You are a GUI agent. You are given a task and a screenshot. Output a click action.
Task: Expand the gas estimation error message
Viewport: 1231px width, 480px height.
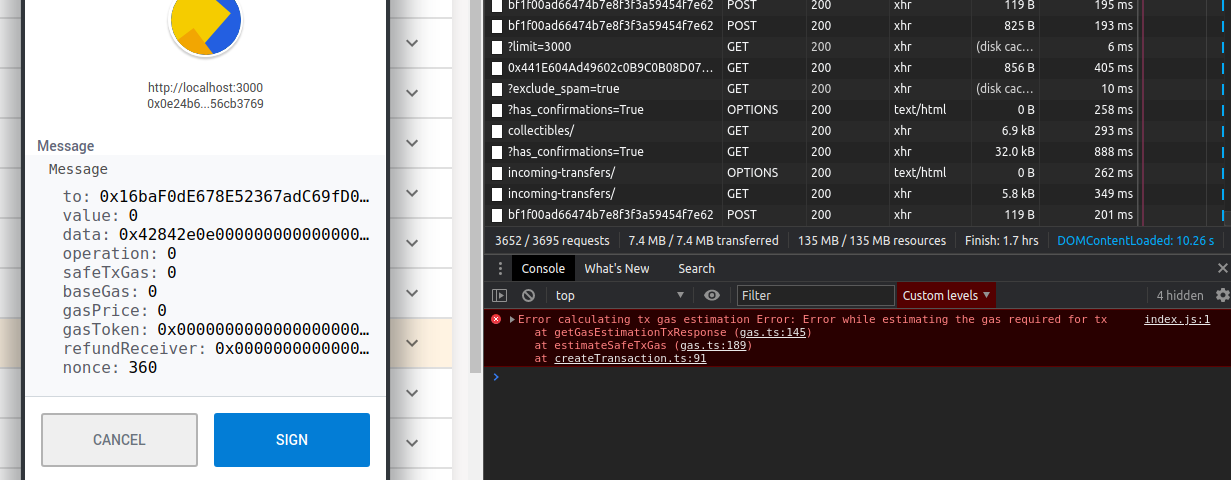point(512,320)
